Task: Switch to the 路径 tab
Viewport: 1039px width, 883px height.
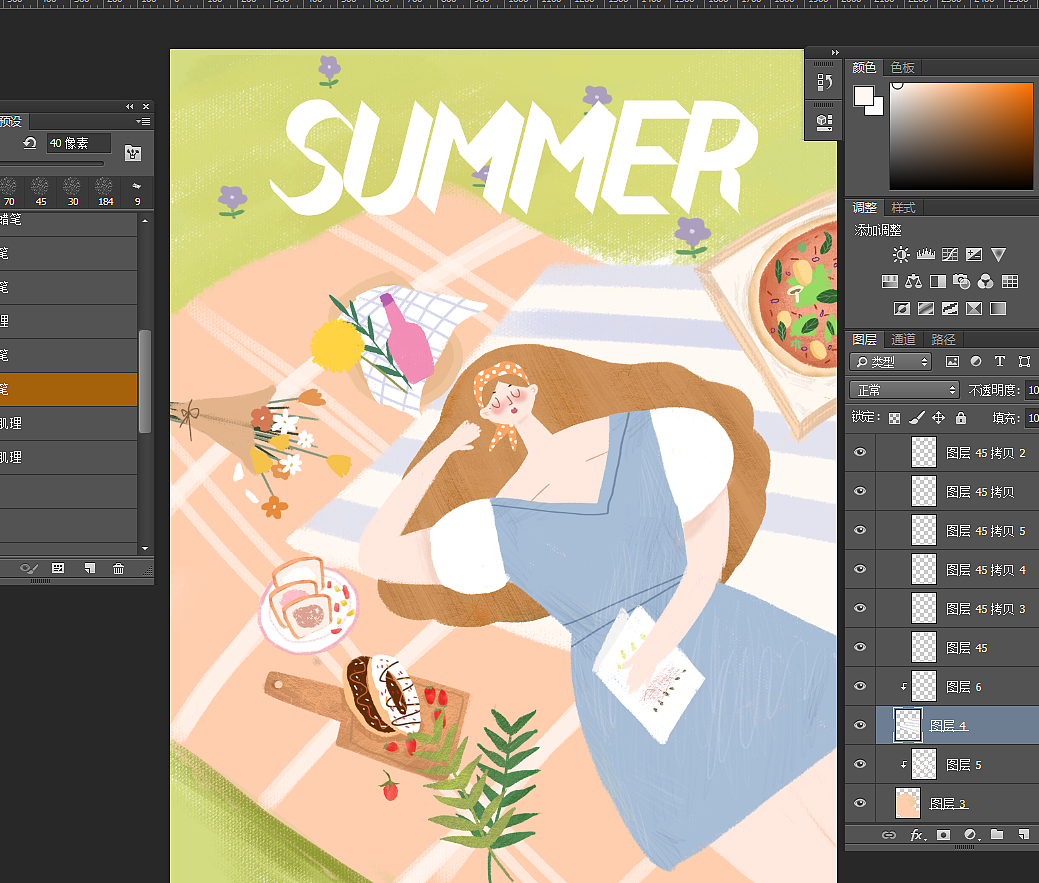Action: [x=943, y=339]
